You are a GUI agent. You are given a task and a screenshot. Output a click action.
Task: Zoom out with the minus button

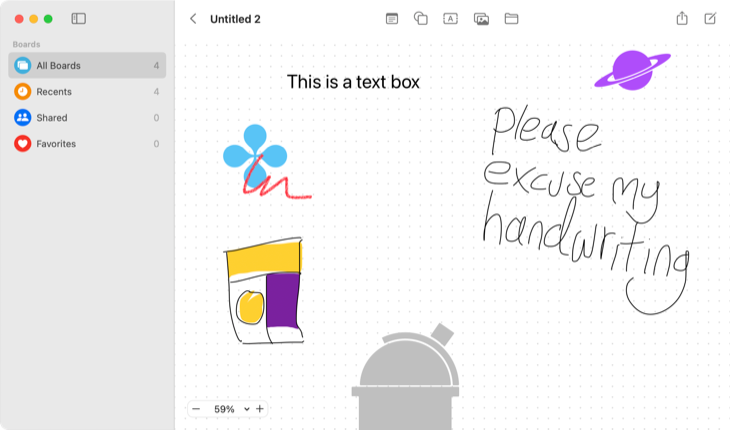pos(196,409)
